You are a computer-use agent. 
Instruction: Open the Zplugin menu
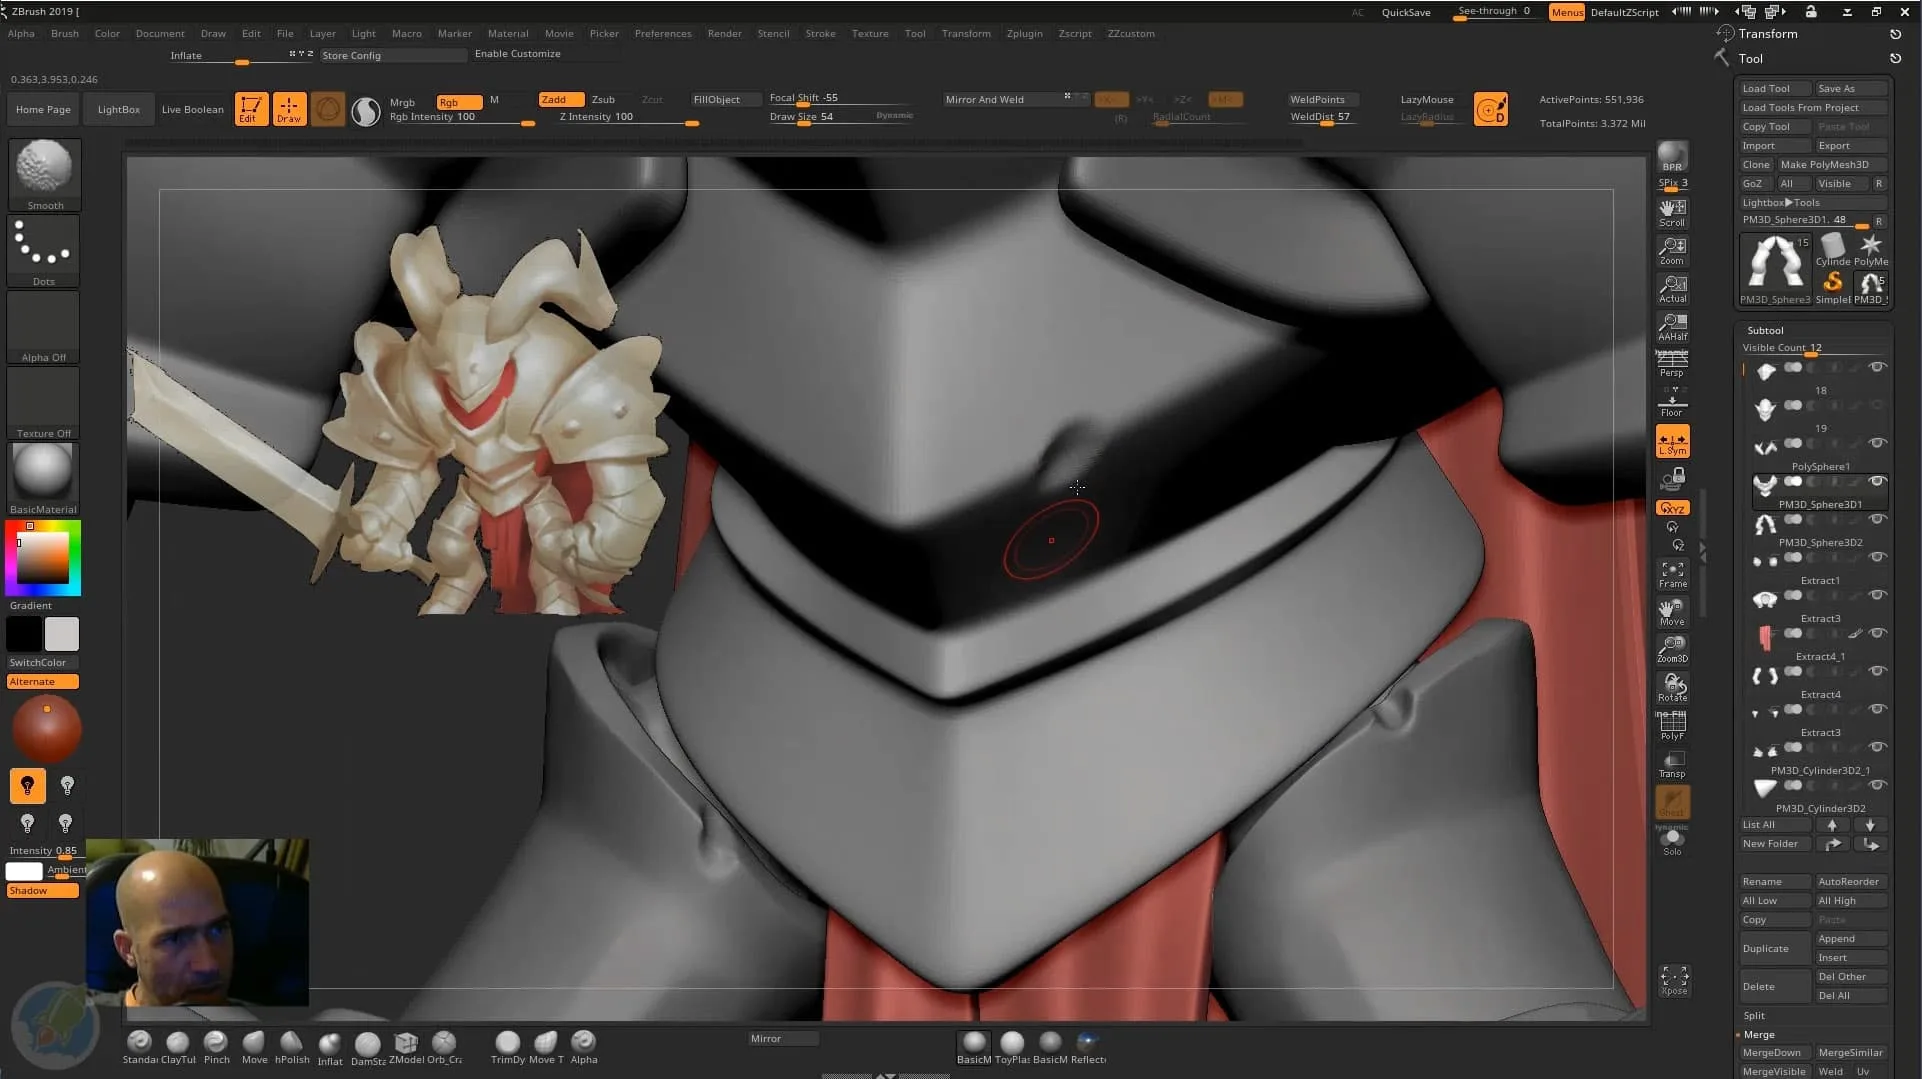pos(1024,33)
